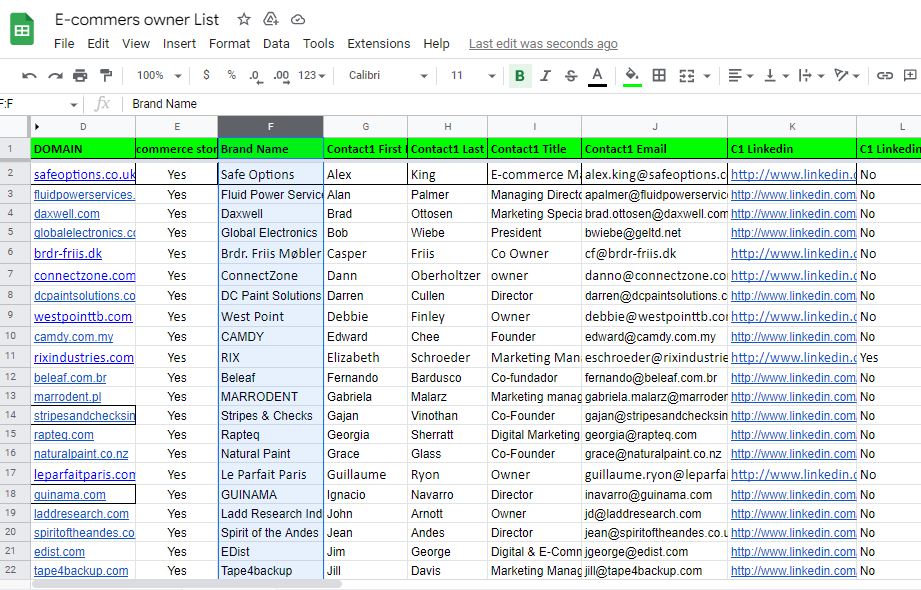This screenshot has height=590, width=921.
Task: Open the rixindustries.com domain link
Action: click(84, 357)
